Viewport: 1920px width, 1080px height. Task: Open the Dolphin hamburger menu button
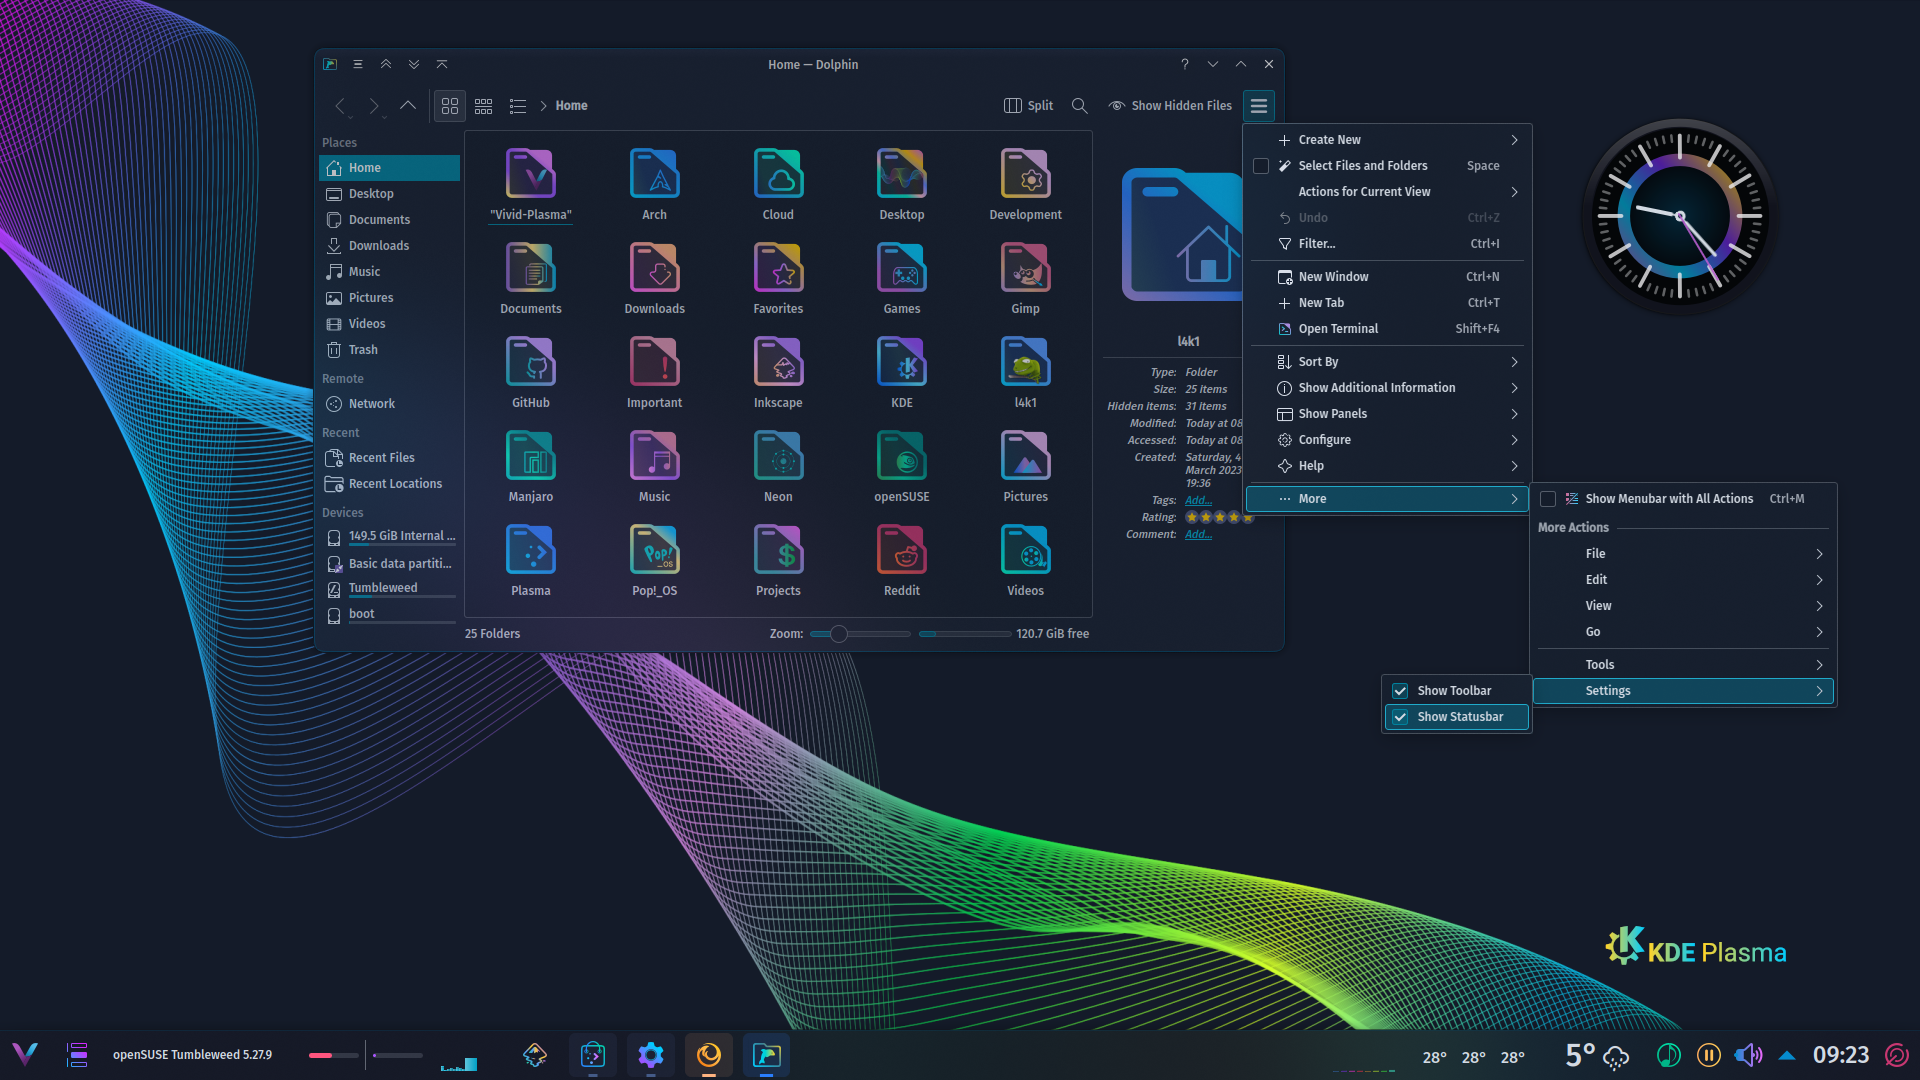[1259, 105]
